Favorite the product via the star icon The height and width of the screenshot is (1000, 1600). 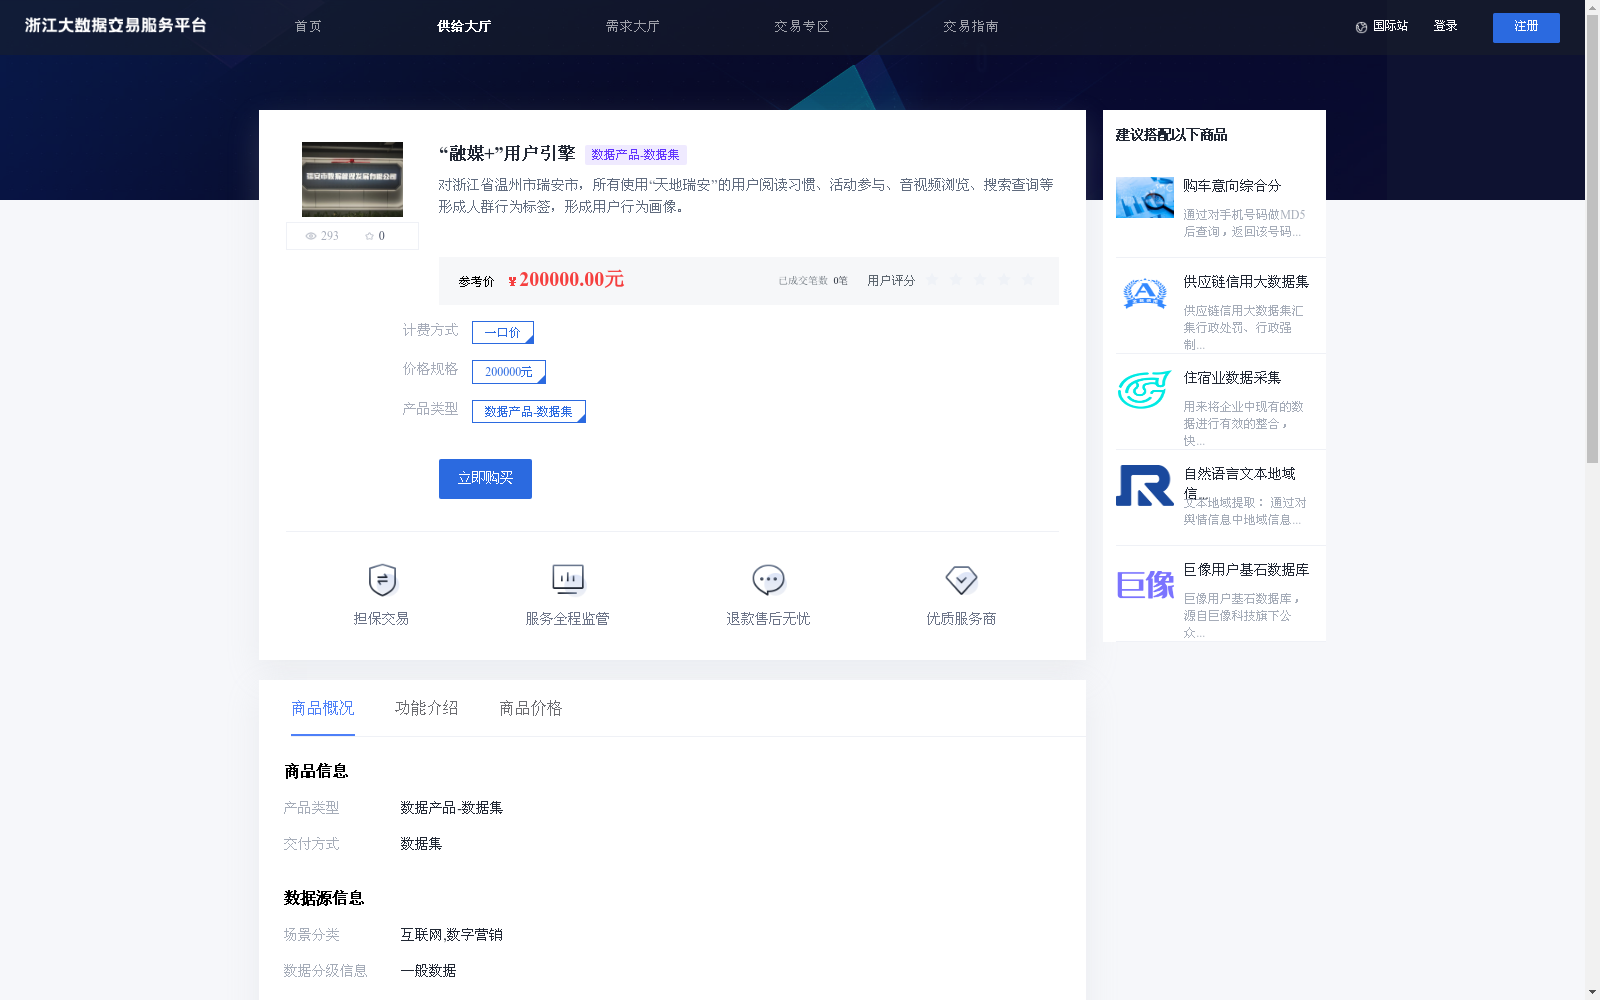coord(369,236)
